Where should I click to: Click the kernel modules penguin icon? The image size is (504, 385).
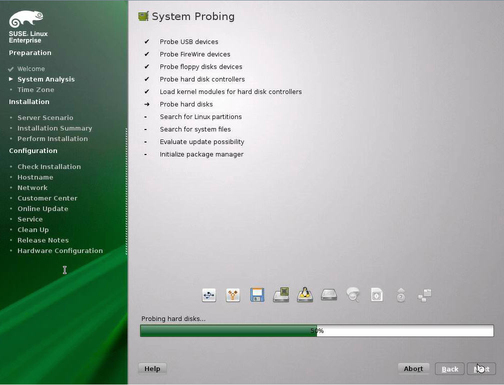(305, 295)
